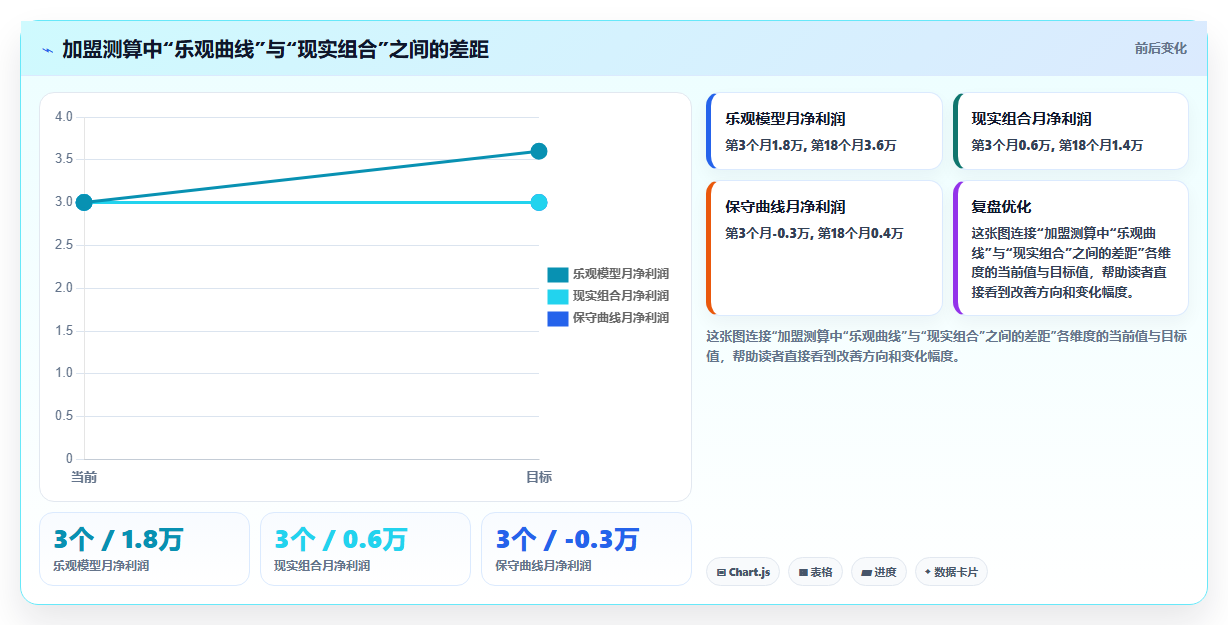
Task: Click the 进度 tag chip
Action: 879,572
